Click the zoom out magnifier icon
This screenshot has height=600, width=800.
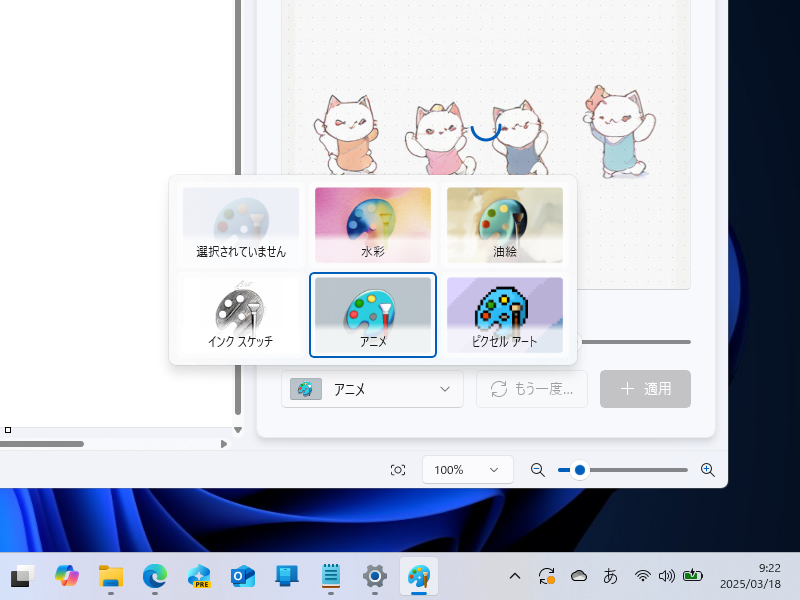click(537, 469)
